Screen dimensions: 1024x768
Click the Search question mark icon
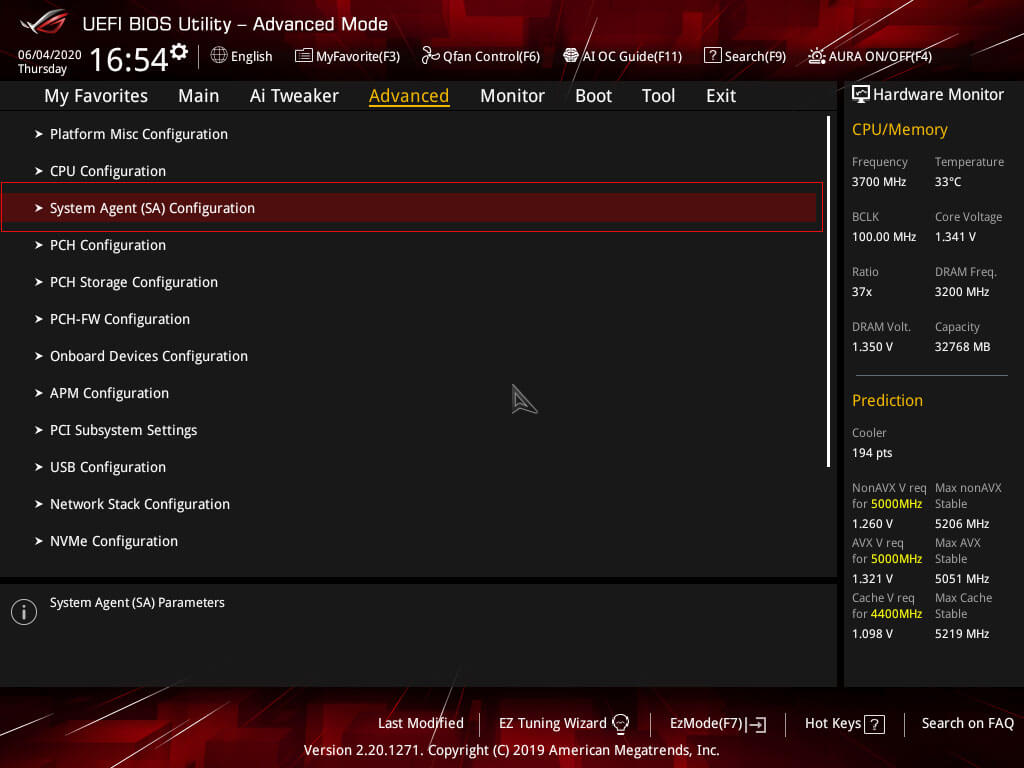point(712,56)
